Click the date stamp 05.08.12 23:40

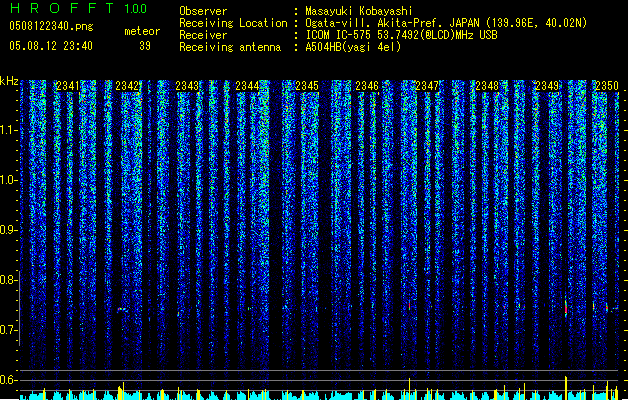(51, 46)
